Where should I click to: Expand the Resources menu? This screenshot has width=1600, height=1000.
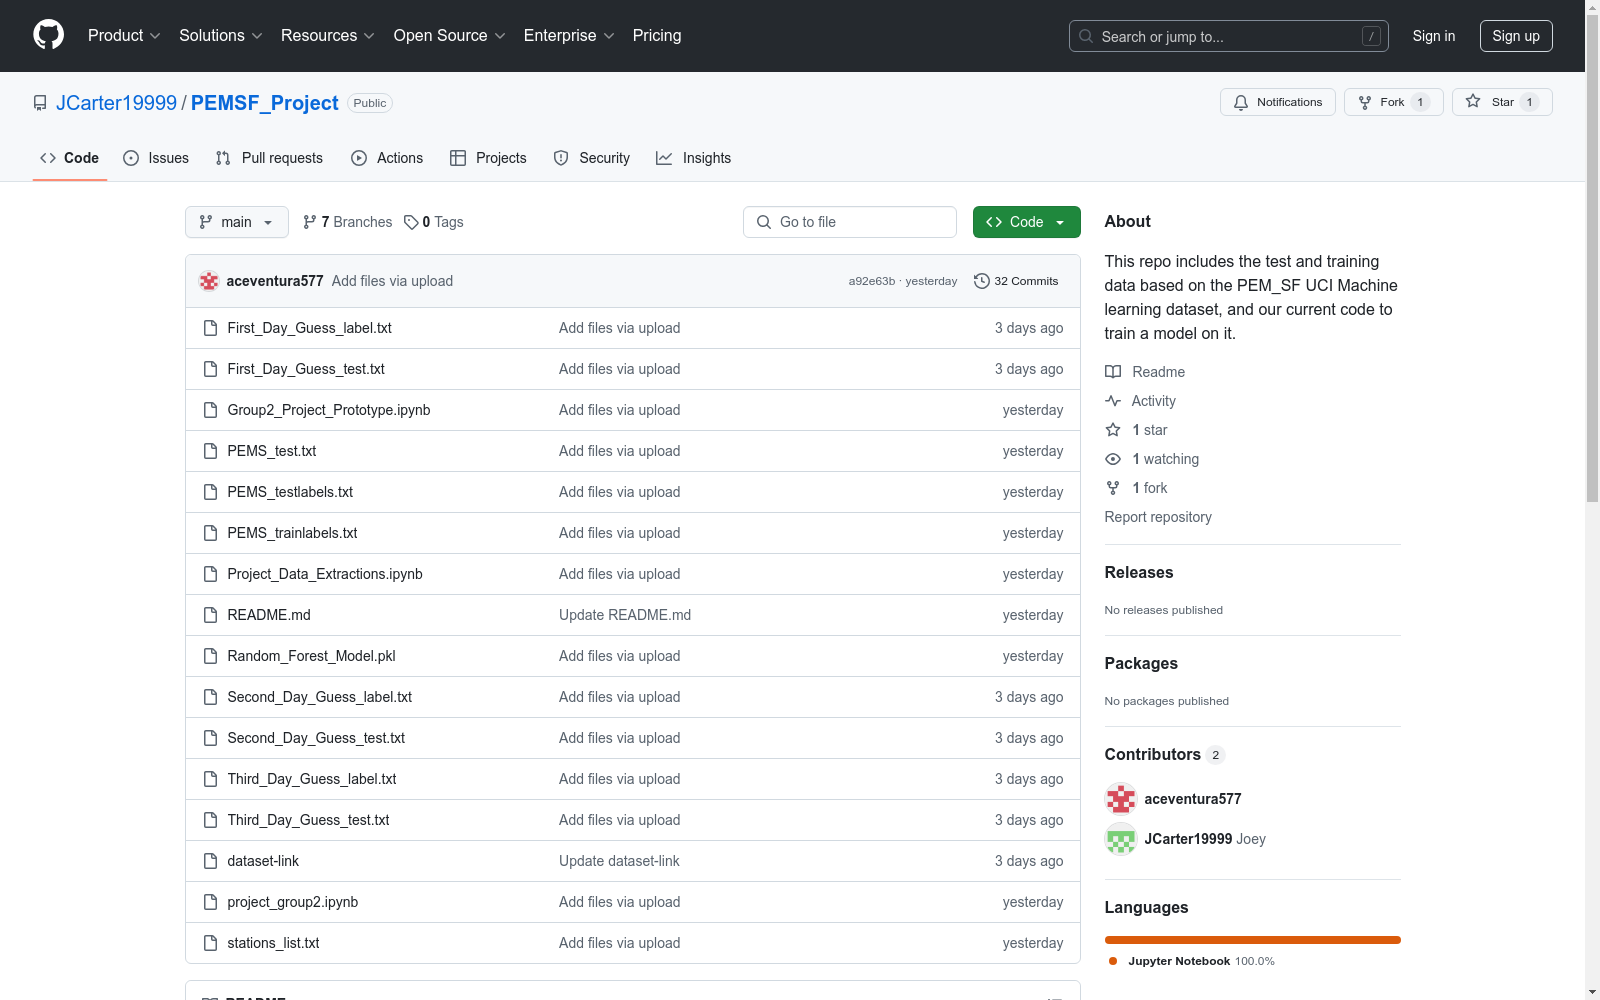[x=328, y=35]
